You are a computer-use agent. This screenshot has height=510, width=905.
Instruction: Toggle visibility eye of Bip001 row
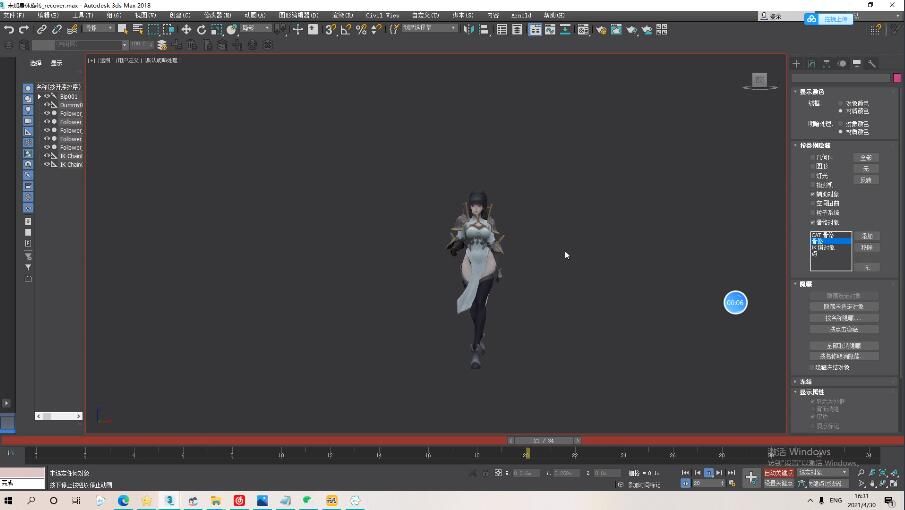point(47,96)
